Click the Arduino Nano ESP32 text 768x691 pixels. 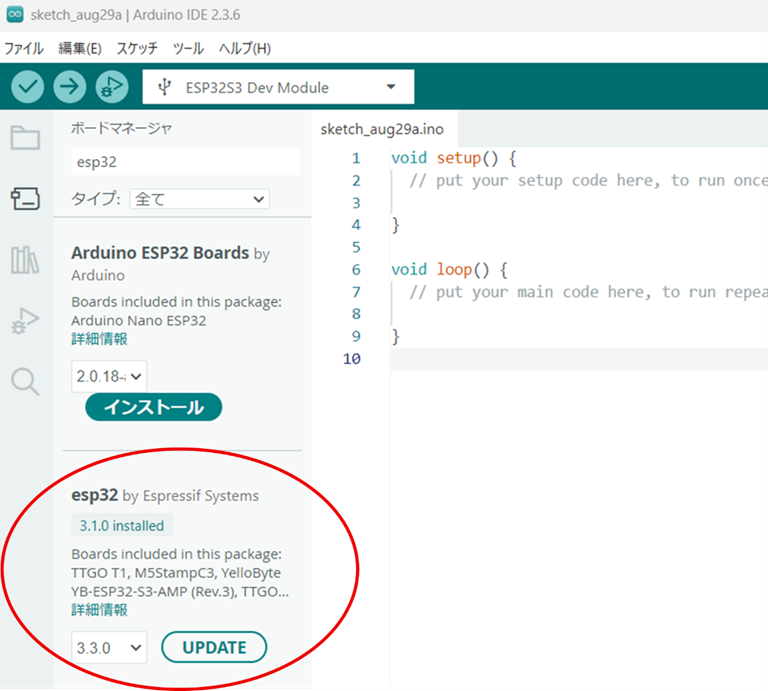click(x=139, y=321)
